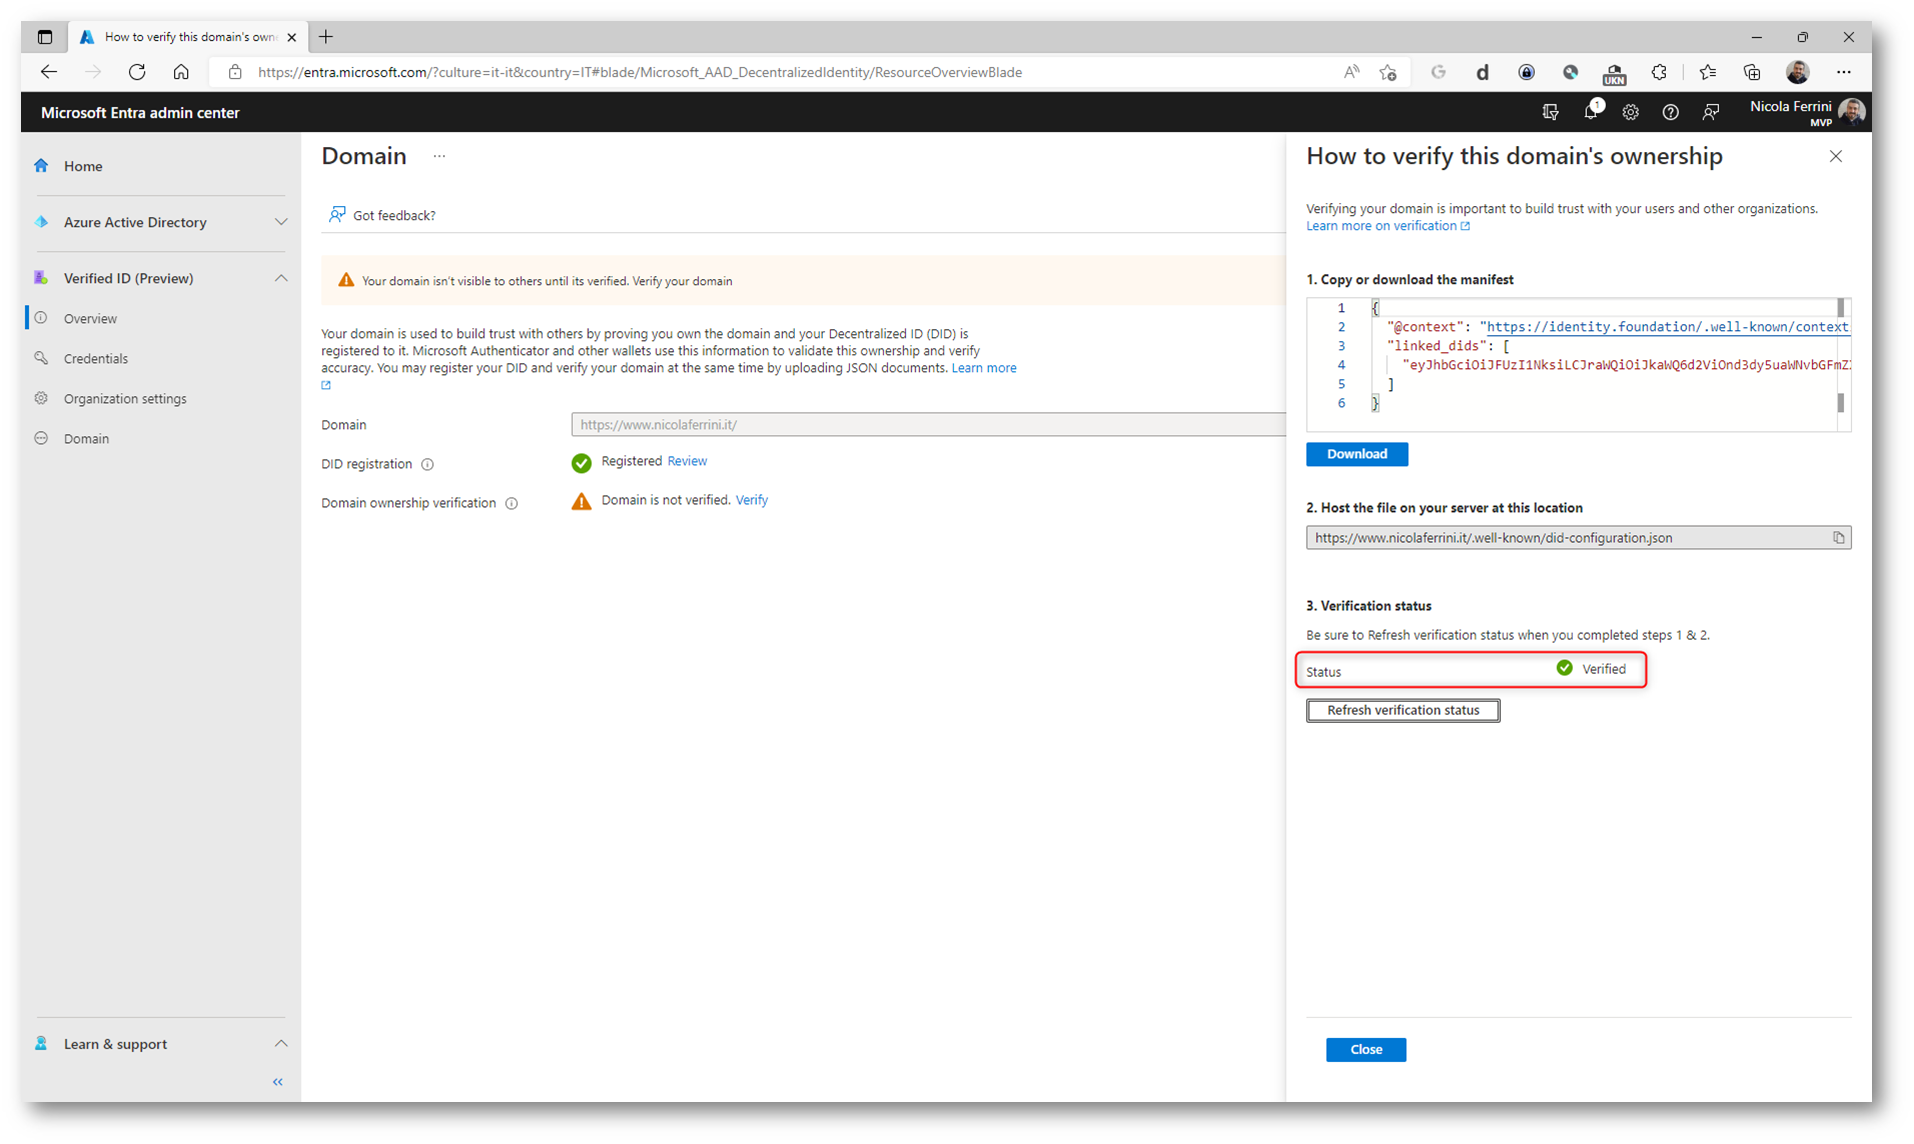Click the Download manifest button
1914x1144 pixels.
click(1357, 454)
